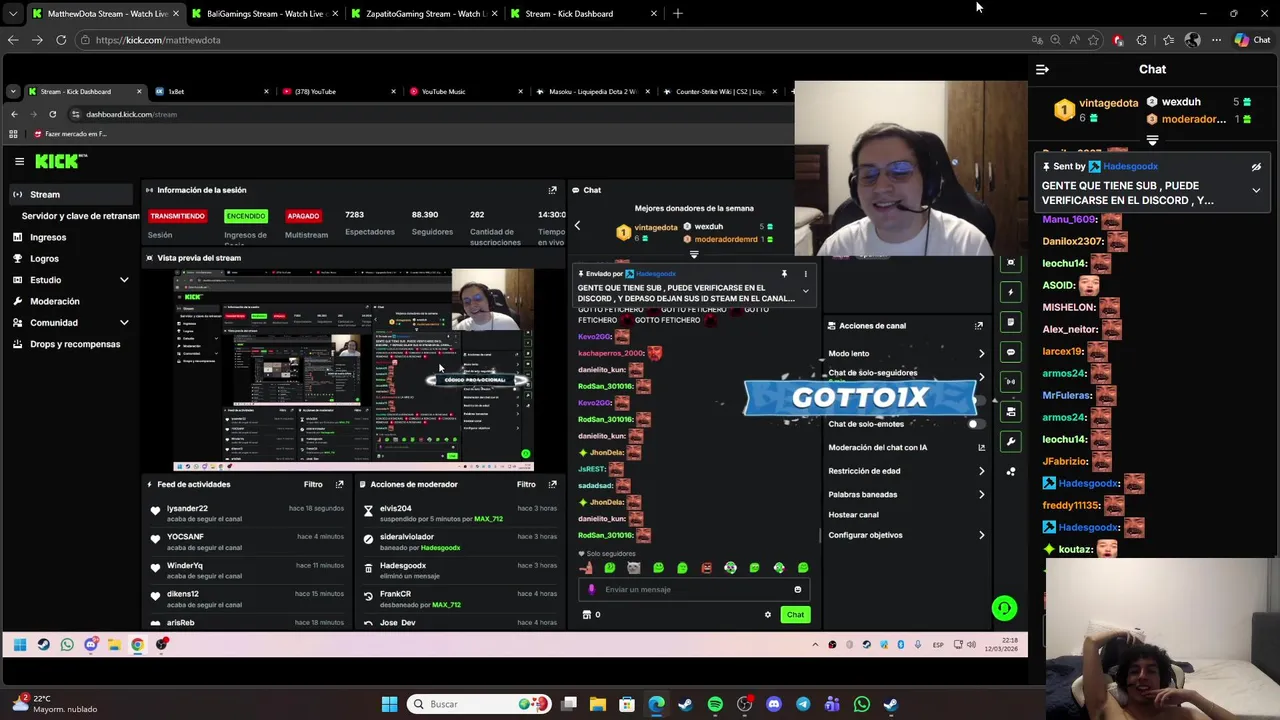1280x720 pixels.
Task: Switch to the YouTube Music tab in the inner browser
Action: click(464, 92)
